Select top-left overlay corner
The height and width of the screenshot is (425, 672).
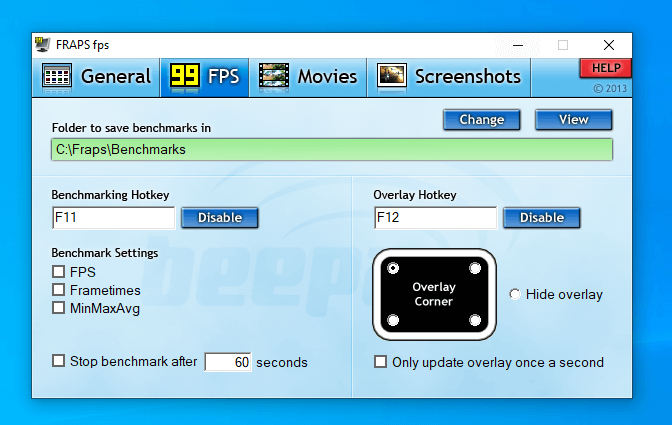coord(393,268)
